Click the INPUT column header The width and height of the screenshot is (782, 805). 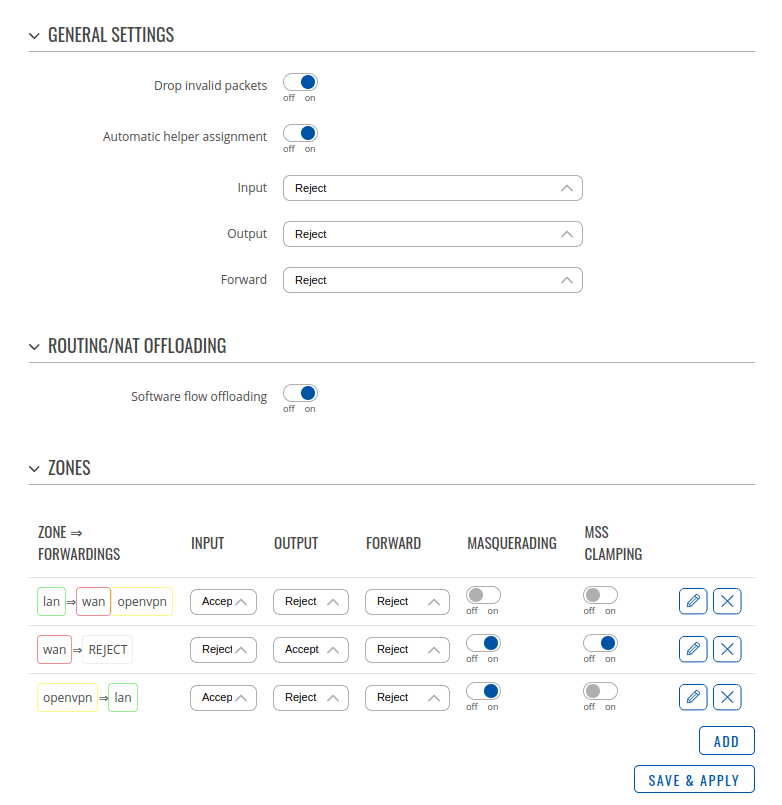tap(207, 543)
